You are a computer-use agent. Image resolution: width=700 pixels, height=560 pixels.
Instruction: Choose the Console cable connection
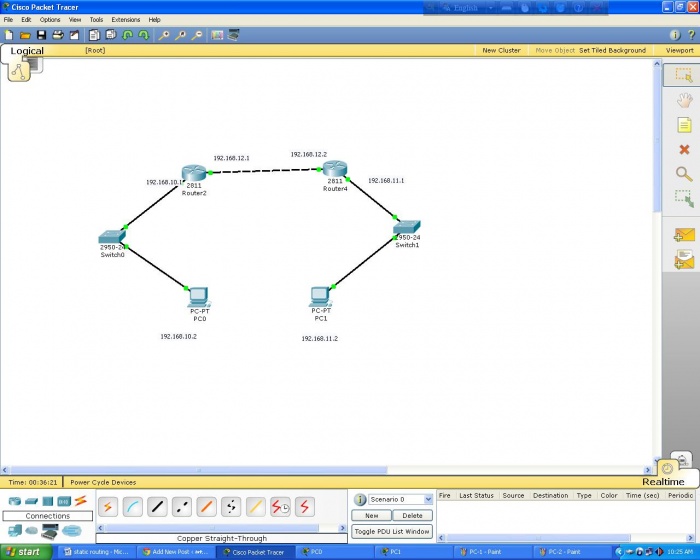[133, 507]
